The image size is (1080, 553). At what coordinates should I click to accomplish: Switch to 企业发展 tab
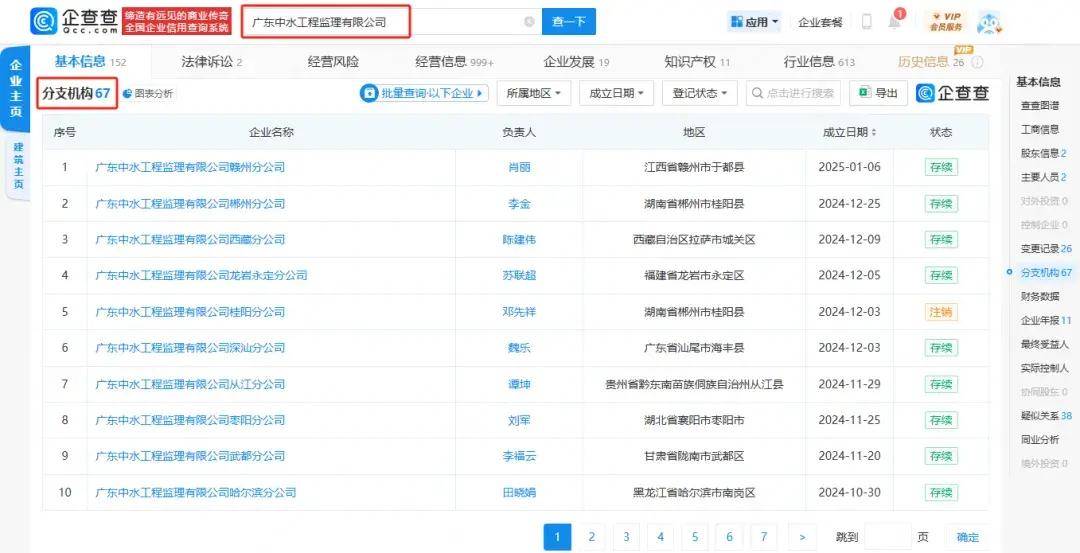(x=576, y=62)
